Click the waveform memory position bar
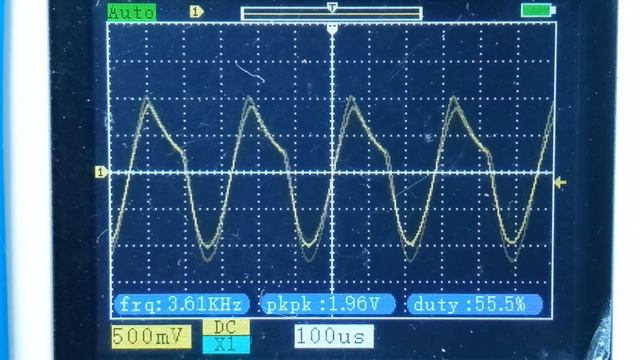This screenshot has height=360, width=640. [331, 13]
